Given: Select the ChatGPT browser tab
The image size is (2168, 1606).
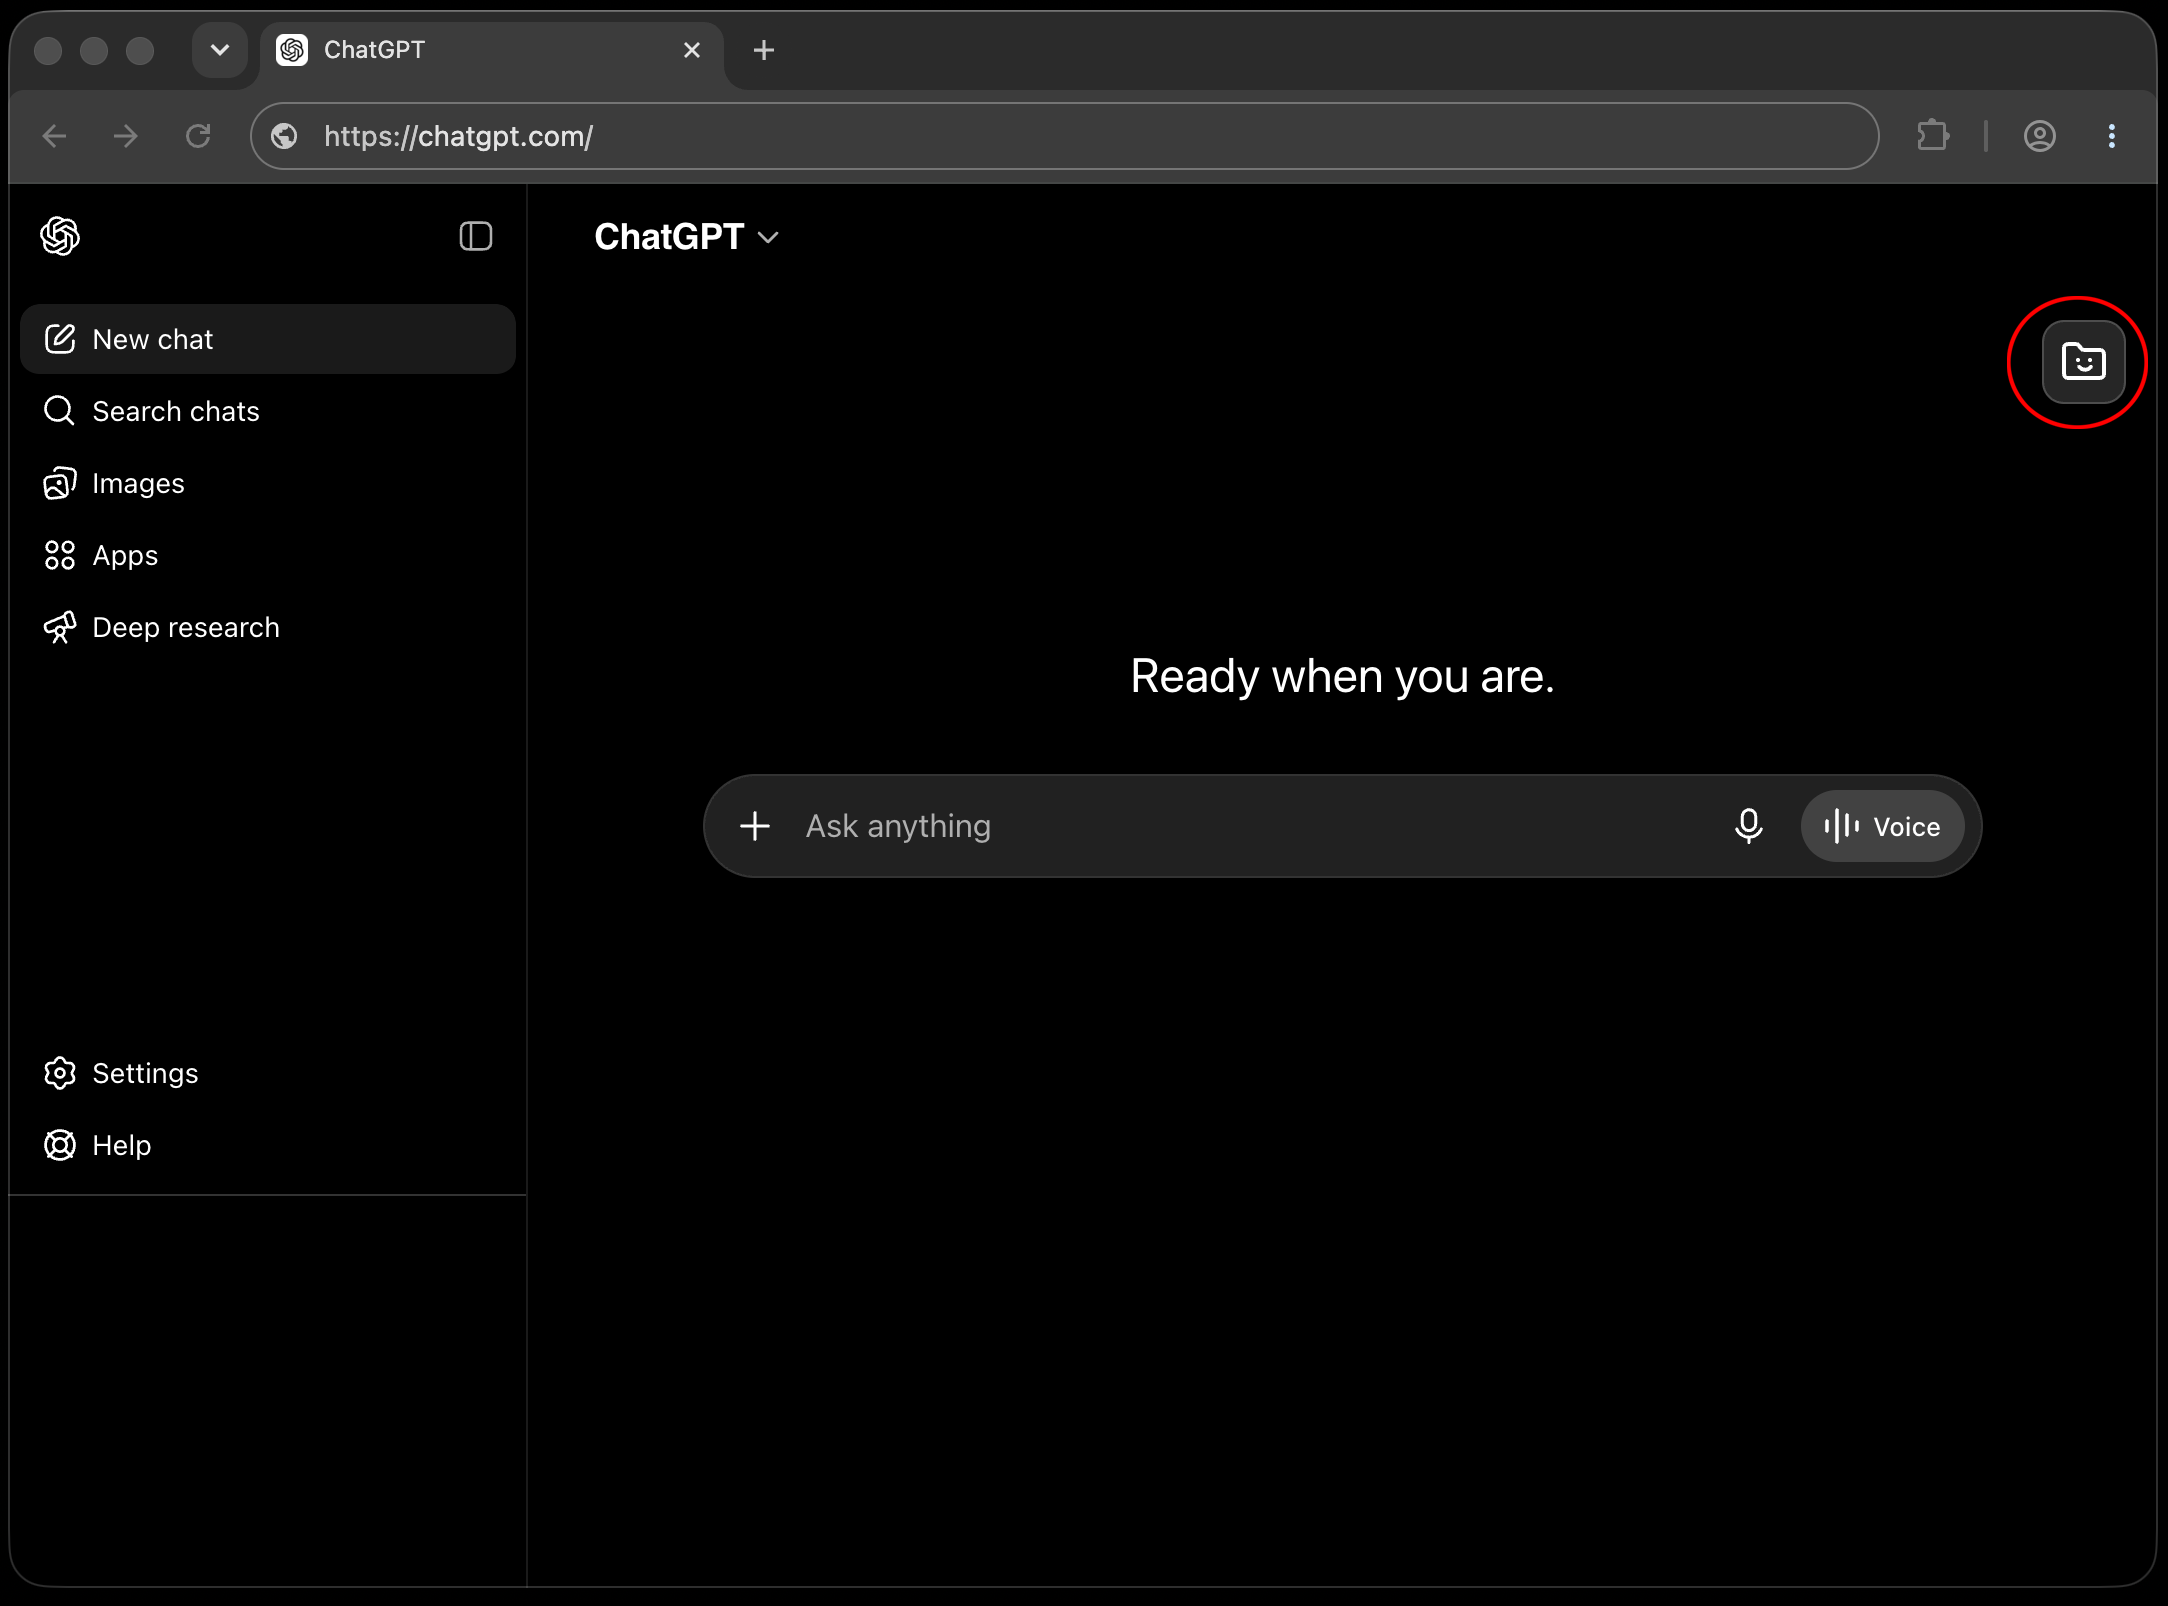Looking at the screenshot, I should point(492,50).
